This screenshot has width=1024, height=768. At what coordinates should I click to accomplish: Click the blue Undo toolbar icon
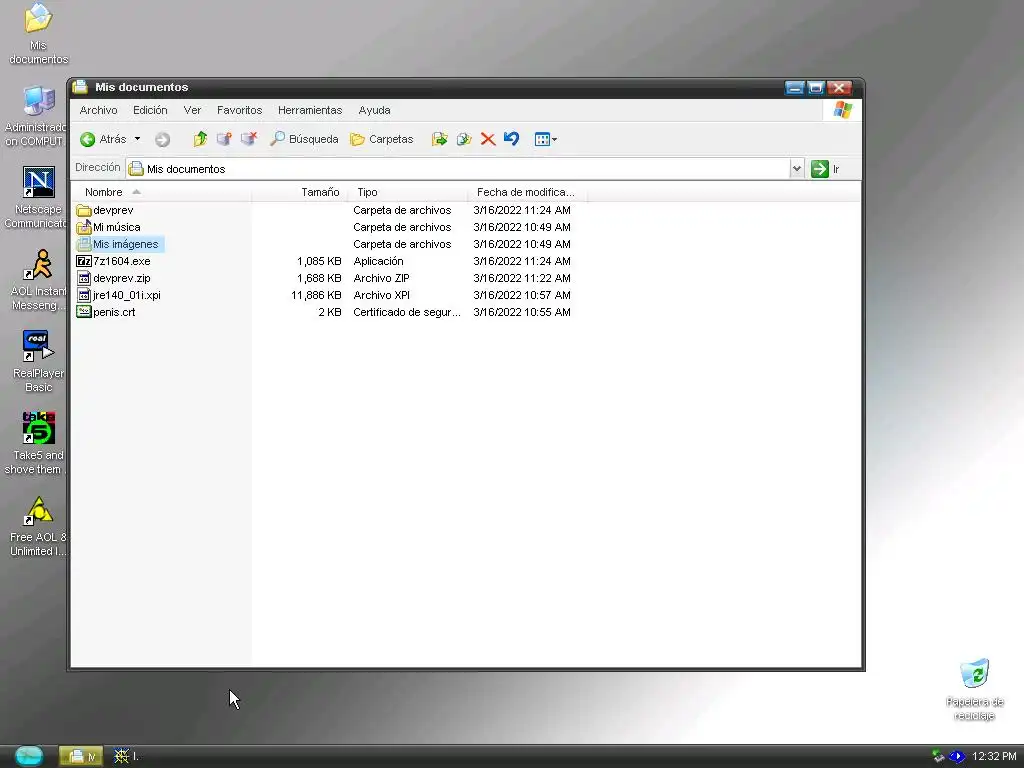[x=511, y=138]
